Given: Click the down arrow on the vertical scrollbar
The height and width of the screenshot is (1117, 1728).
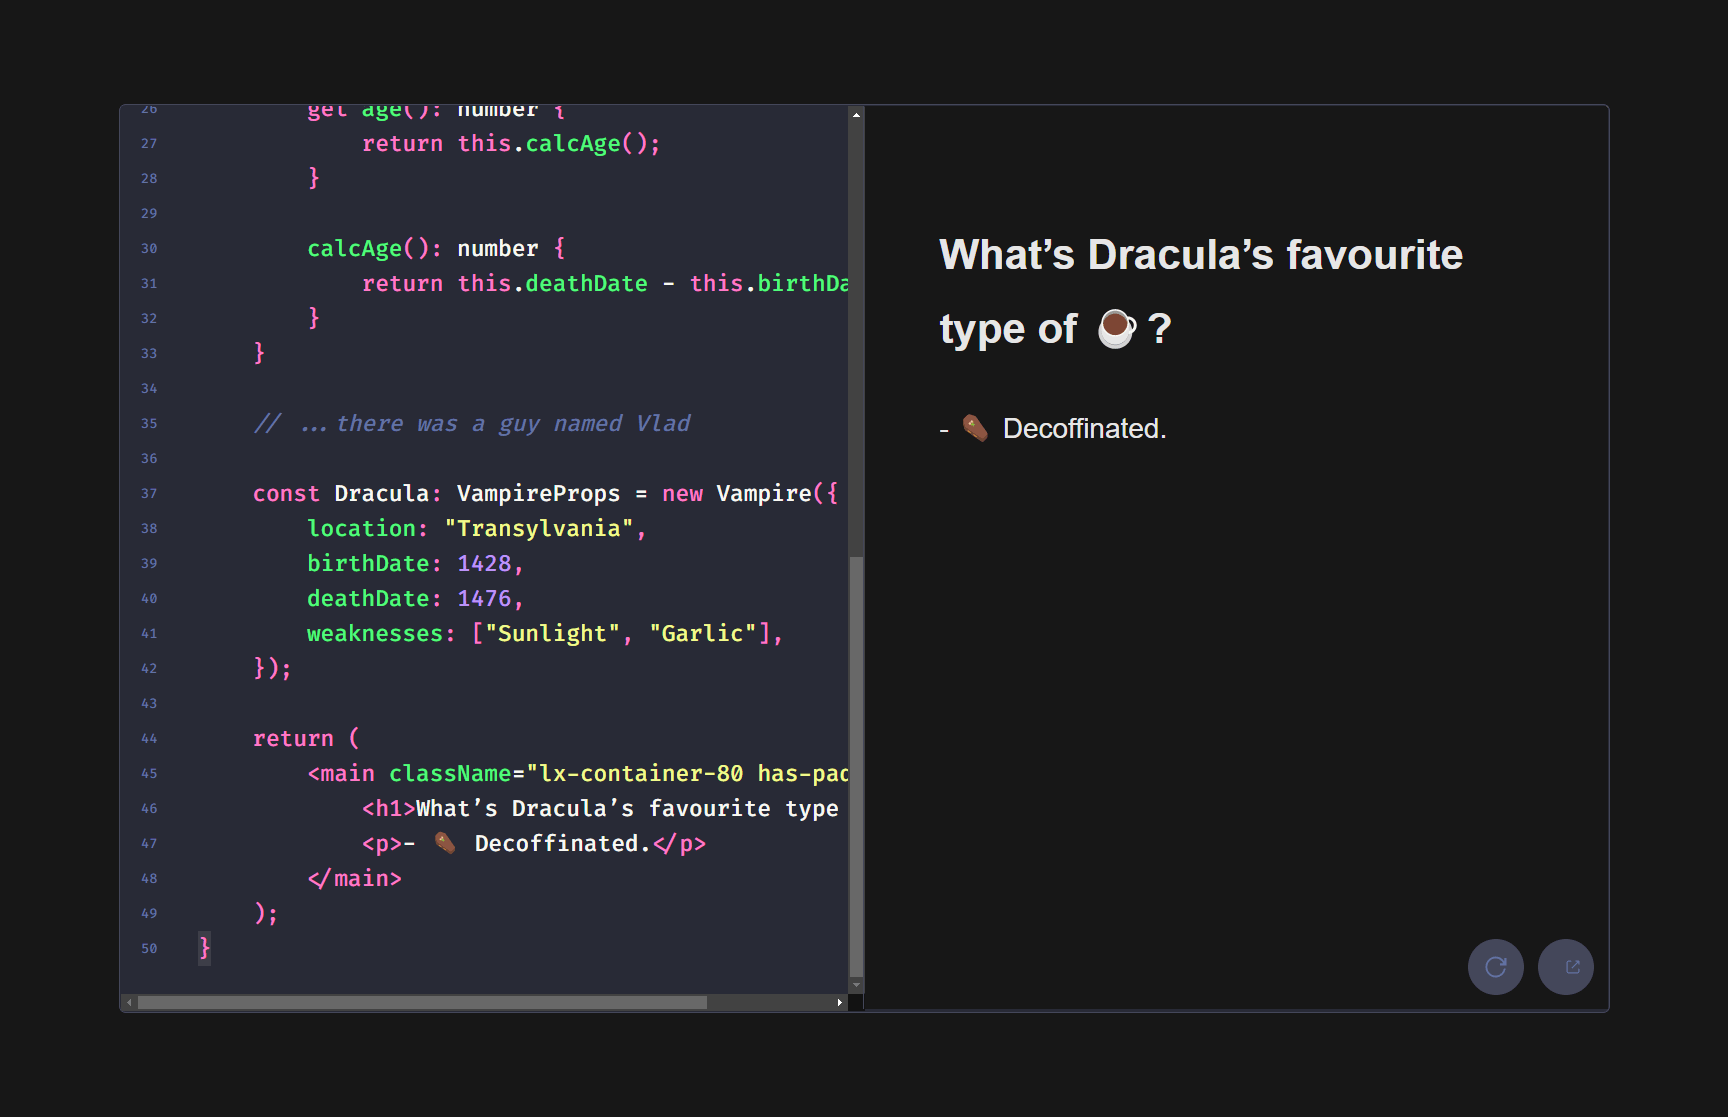Looking at the screenshot, I should [856, 985].
